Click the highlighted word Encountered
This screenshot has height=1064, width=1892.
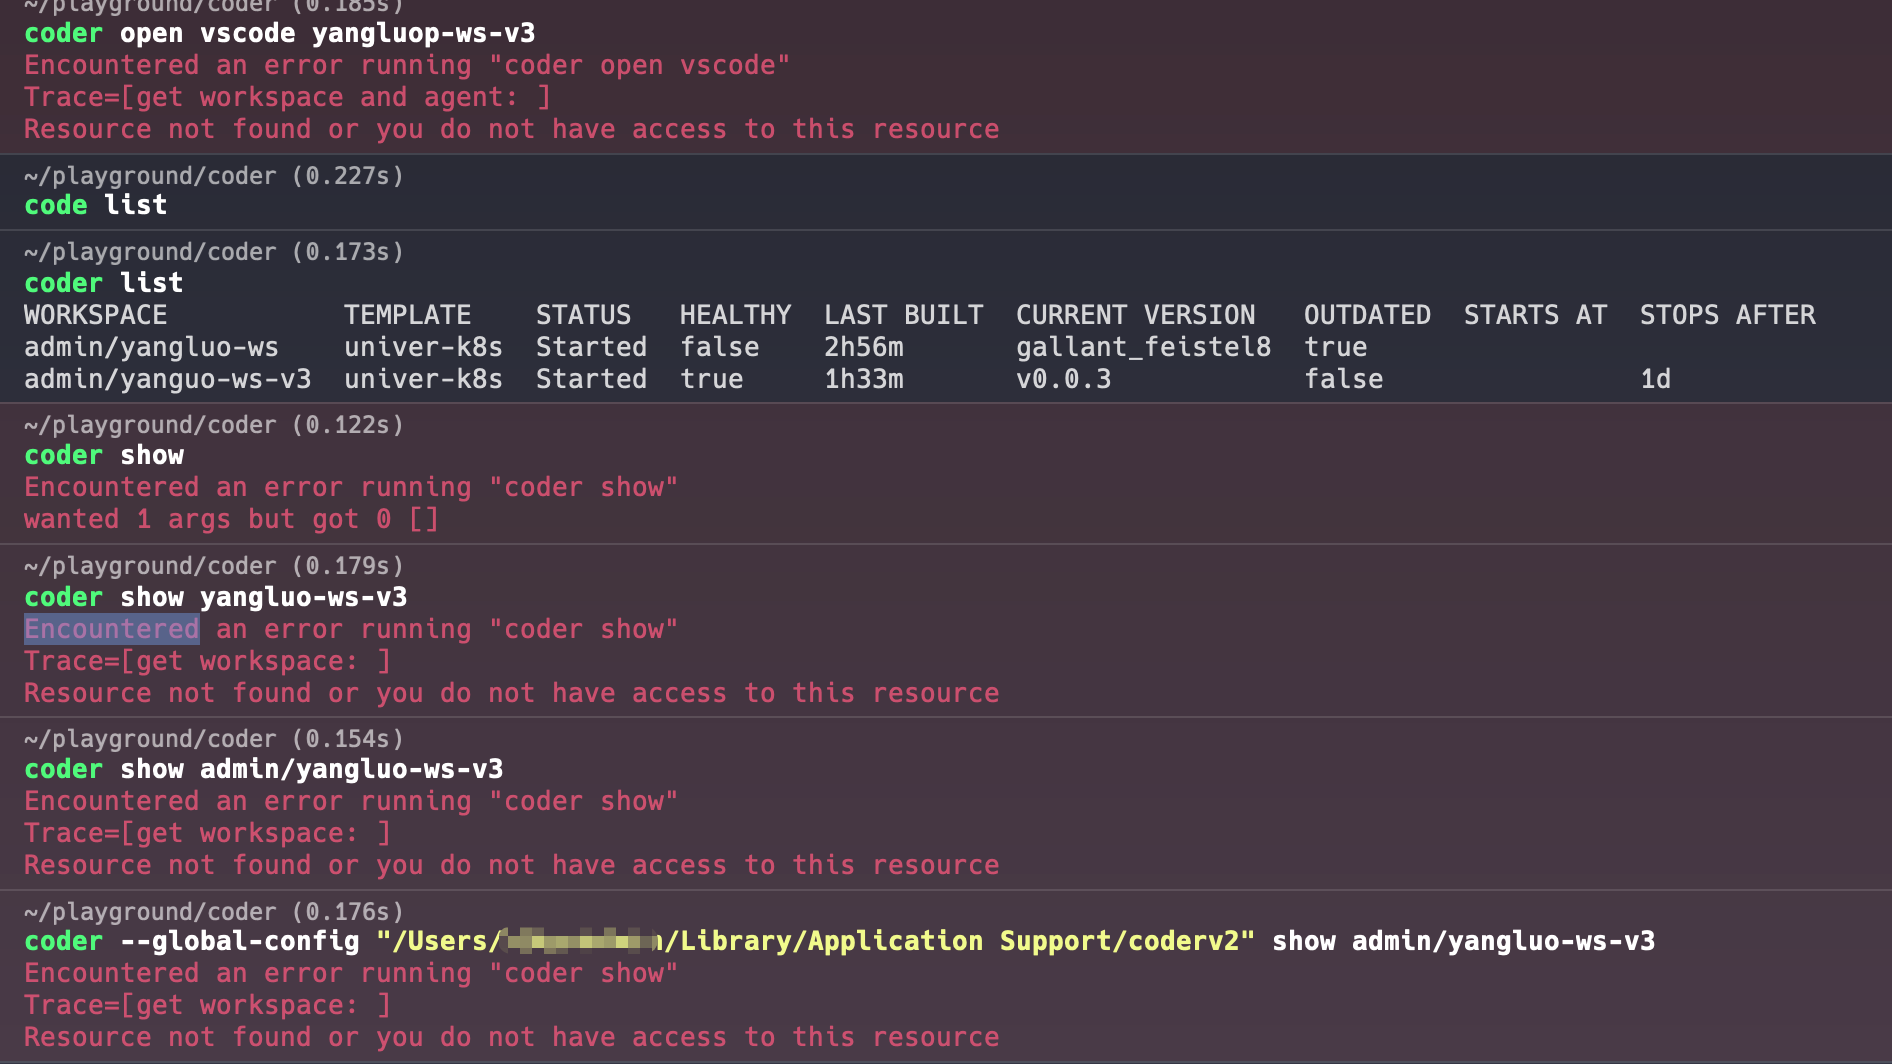coord(111,629)
